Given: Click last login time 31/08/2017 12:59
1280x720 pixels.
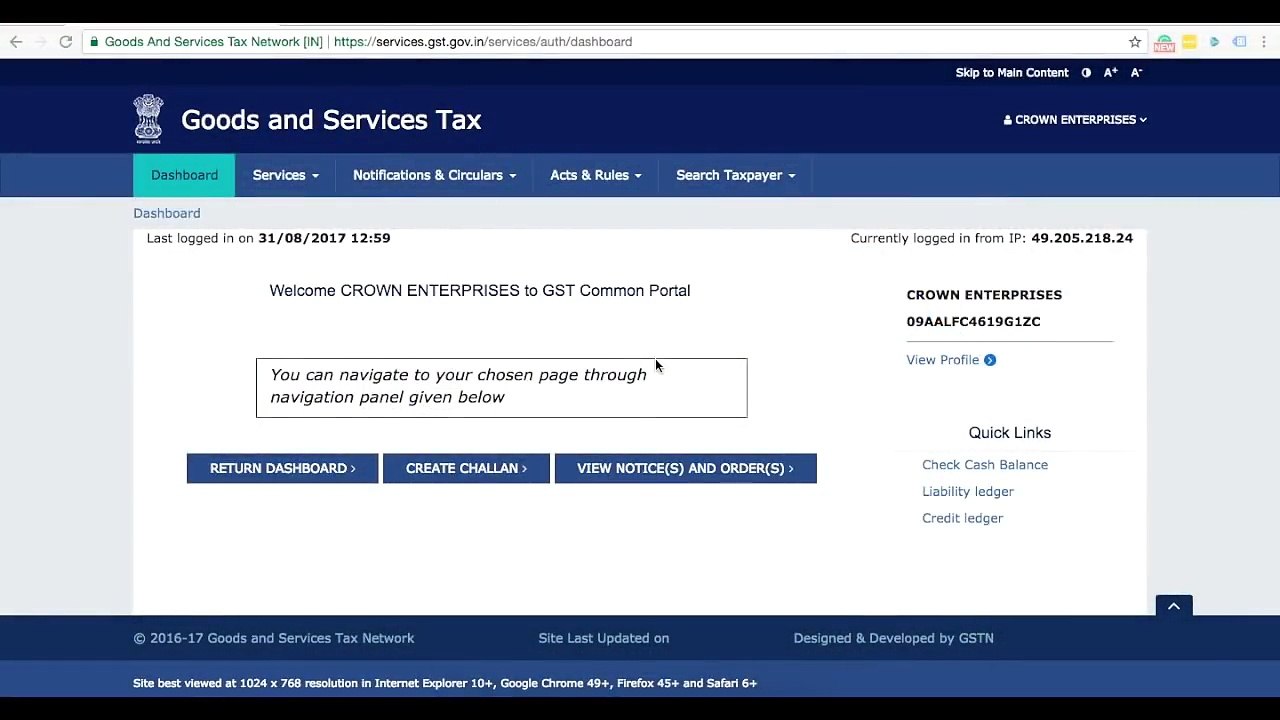Looking at the screenshot, I should click(324, 238).
